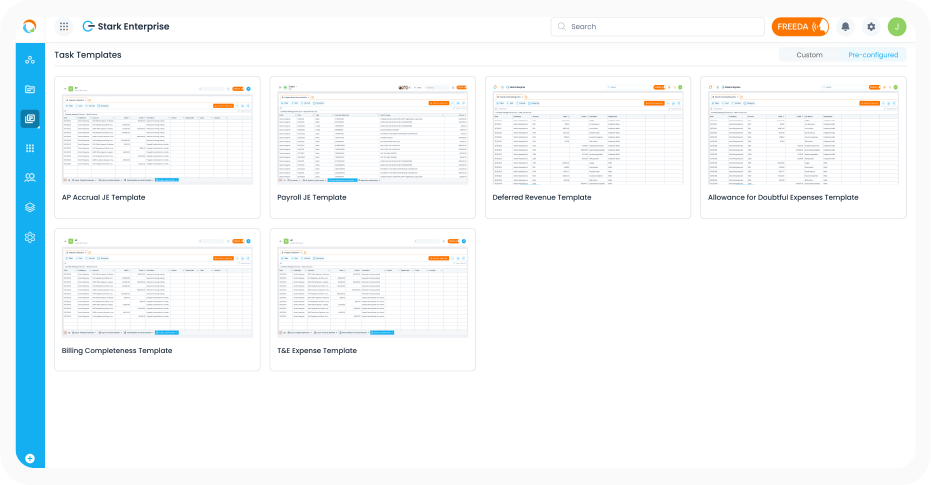
Task: Launch the FREEDA assistant button
Action: (x=800, y=27)
